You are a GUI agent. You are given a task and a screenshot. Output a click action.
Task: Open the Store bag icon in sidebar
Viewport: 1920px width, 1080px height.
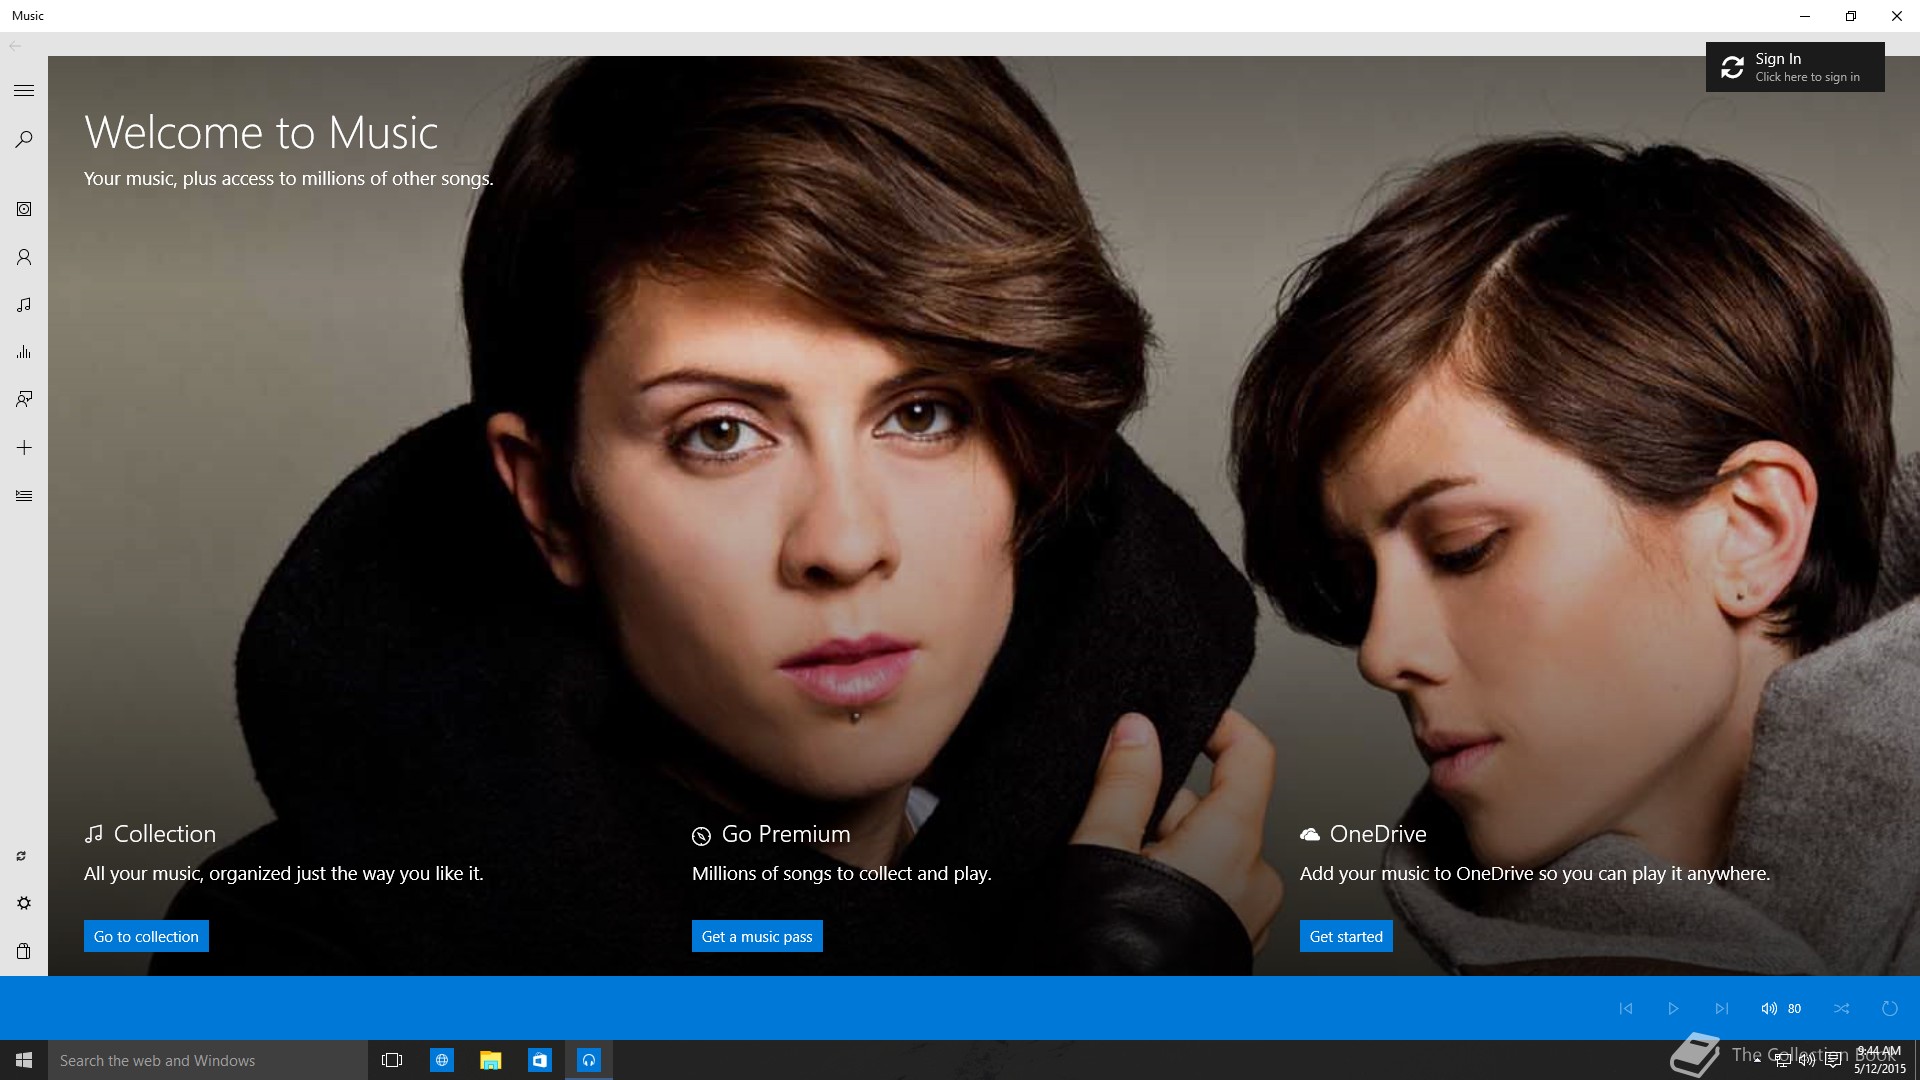[x=24, y=951]
